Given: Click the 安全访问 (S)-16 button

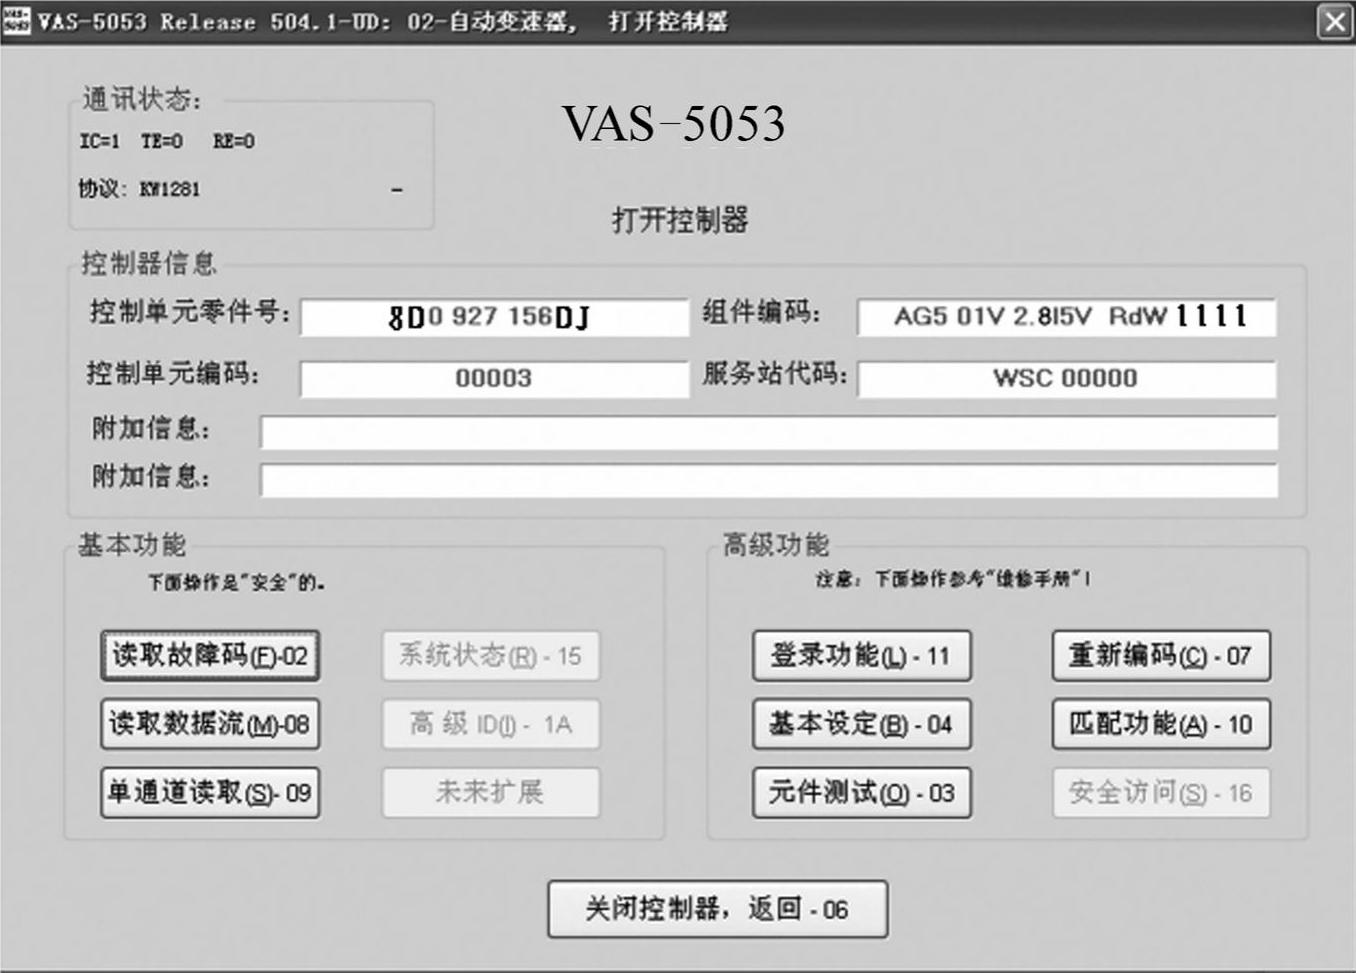Looking at the screenshot, I should (x=1160, y=793).
